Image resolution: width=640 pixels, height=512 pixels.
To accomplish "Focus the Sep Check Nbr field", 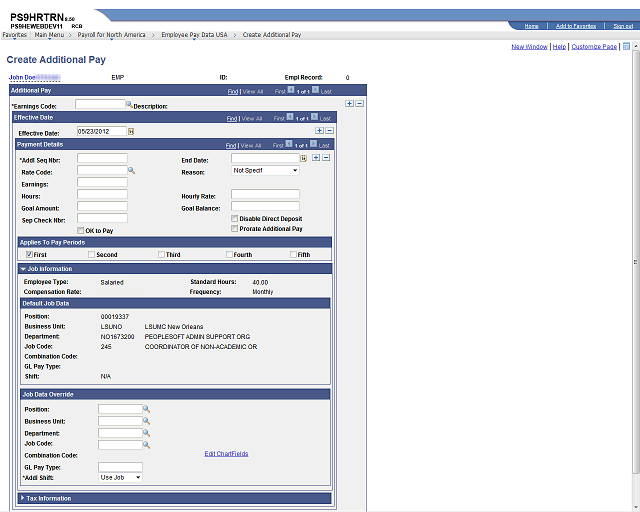I will (102, 218).
